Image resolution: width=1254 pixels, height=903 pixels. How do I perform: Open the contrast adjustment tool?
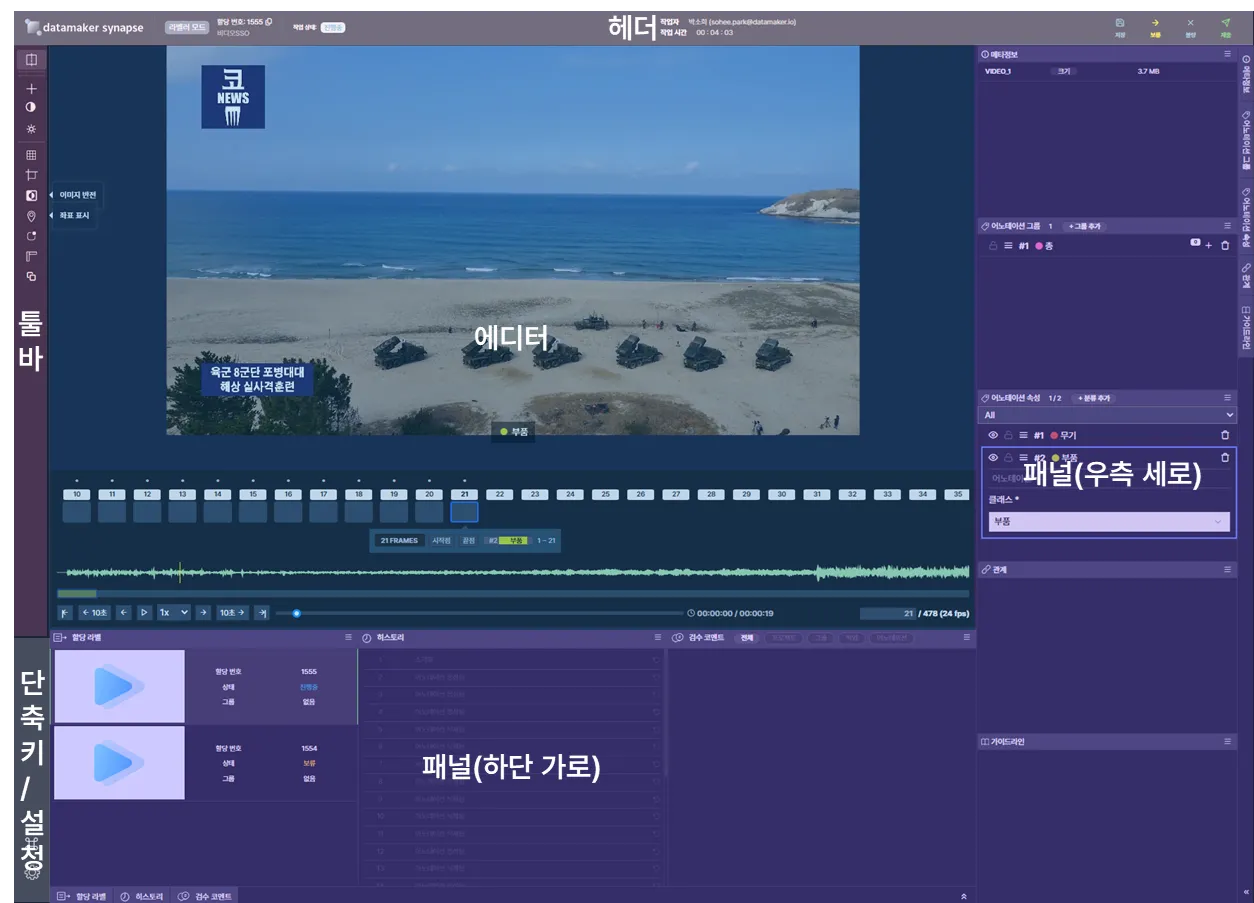(x=31, y=107)
